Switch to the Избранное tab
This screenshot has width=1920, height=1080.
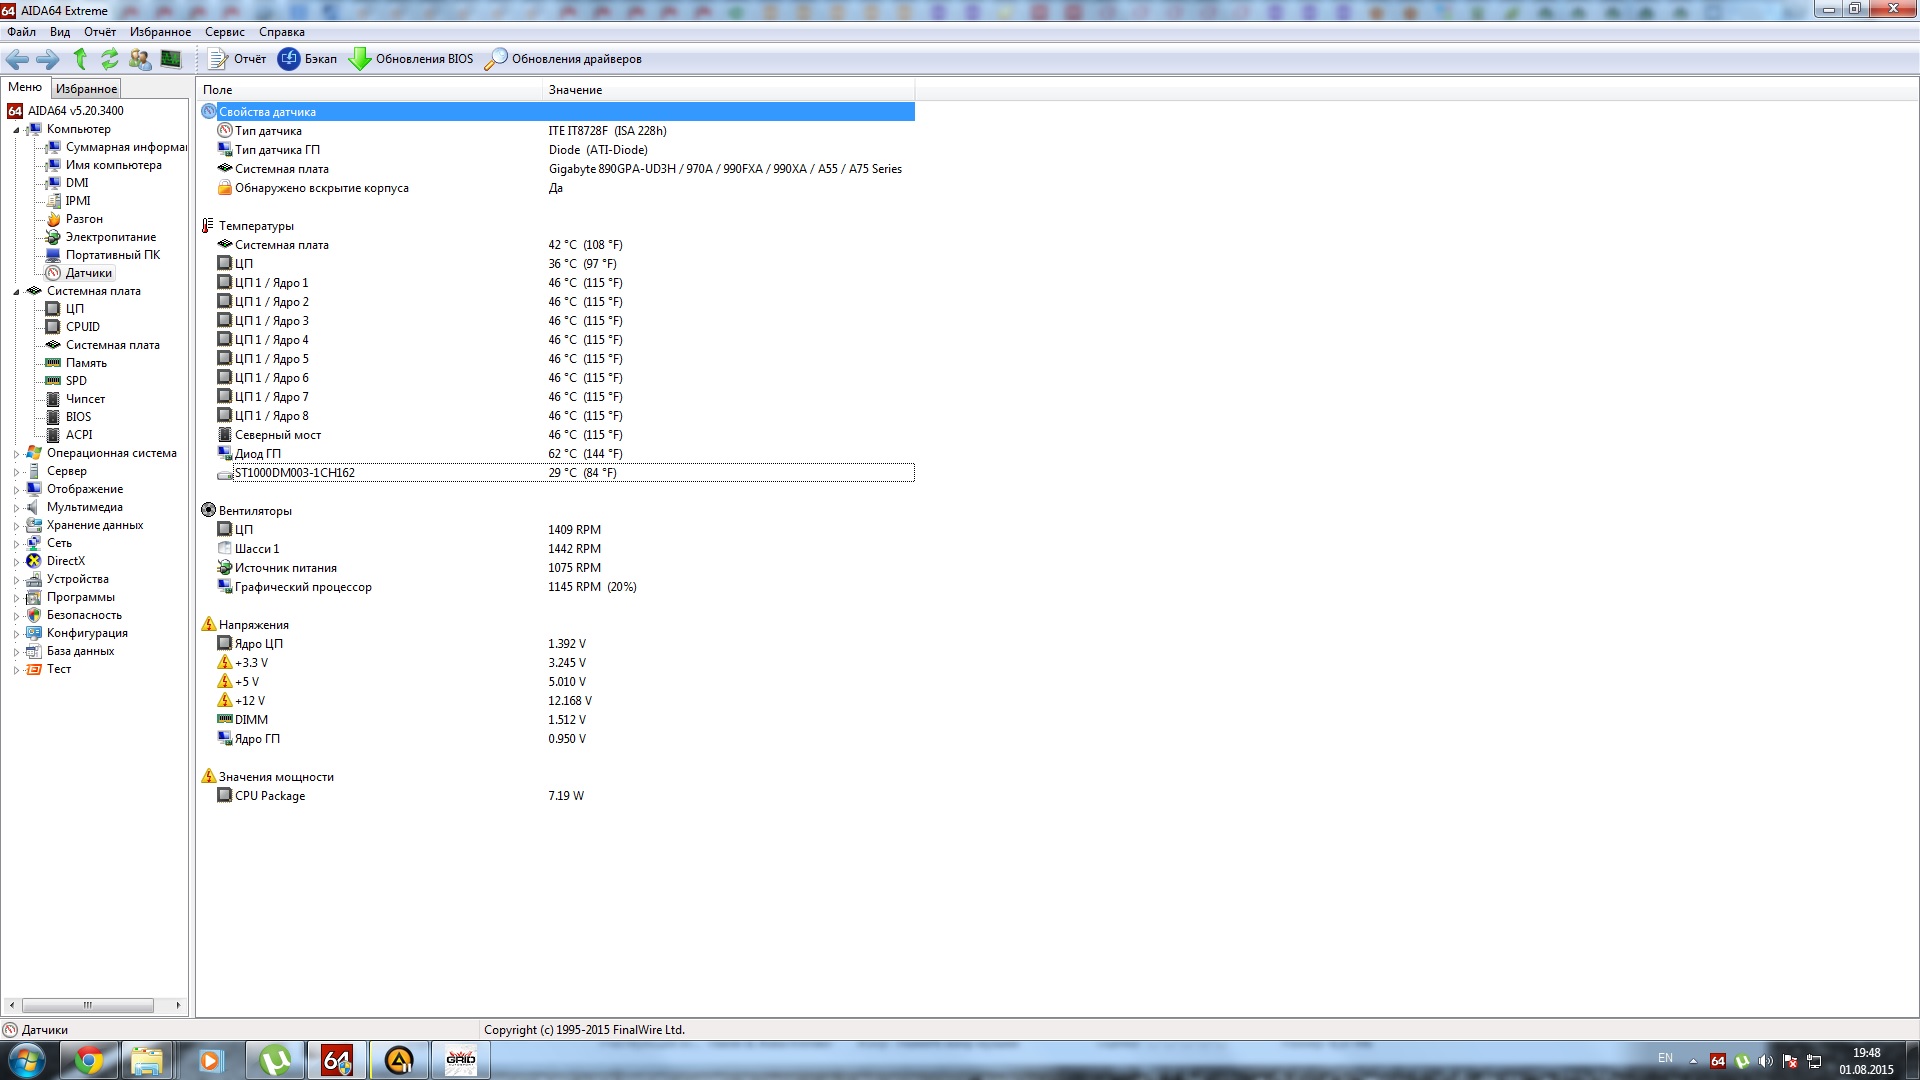click(86, 89)
